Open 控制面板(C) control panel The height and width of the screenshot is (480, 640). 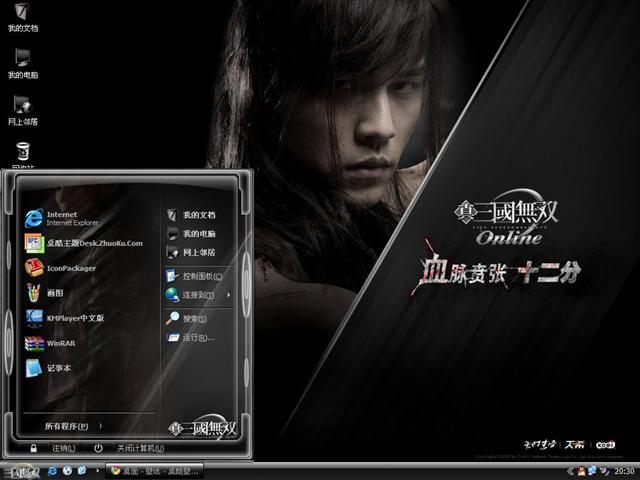click(194, 276)
